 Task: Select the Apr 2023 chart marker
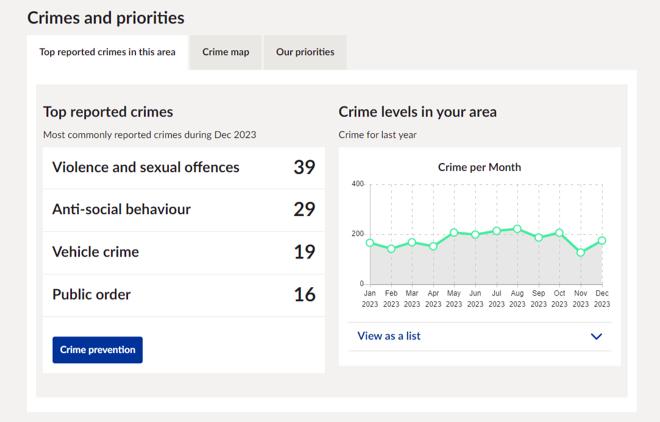(433, 246)
